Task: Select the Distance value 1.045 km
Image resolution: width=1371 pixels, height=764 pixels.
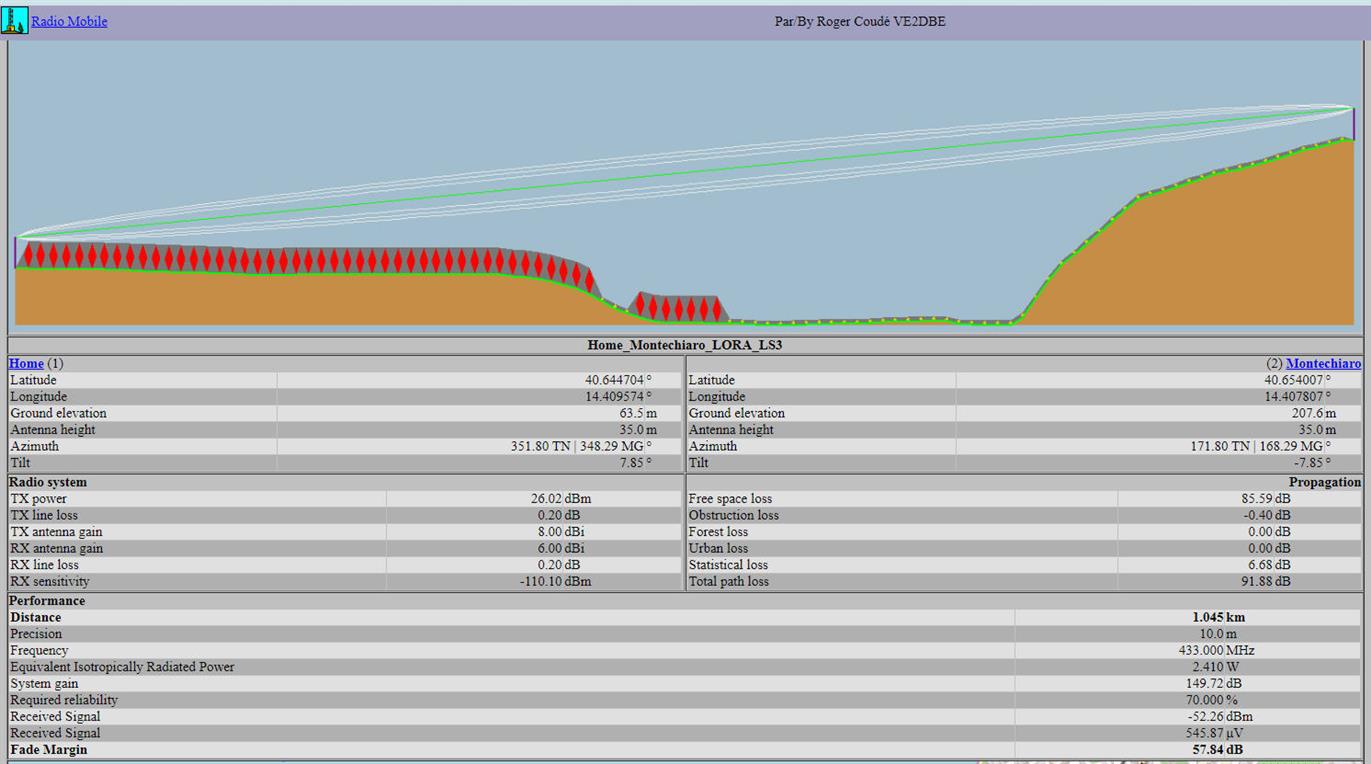Action: [1218, 617]
